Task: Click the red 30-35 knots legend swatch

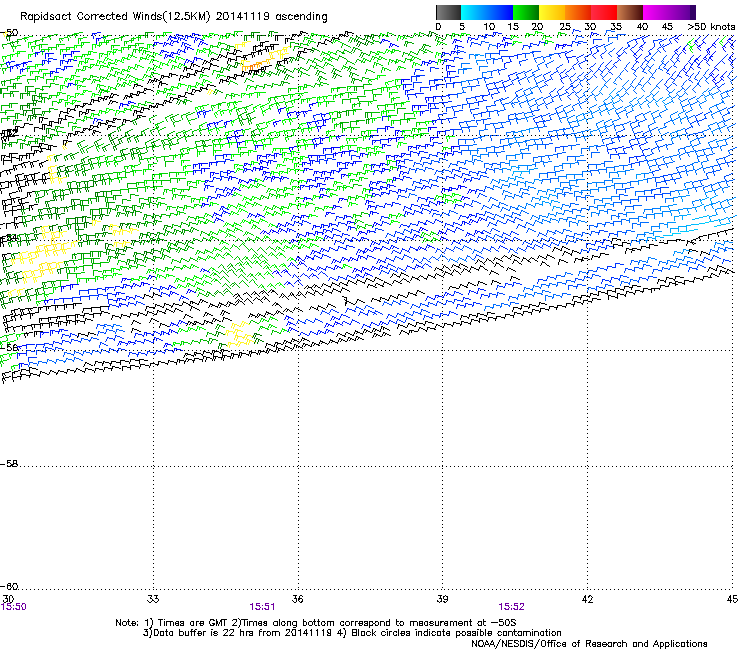Action: [604, 12]
